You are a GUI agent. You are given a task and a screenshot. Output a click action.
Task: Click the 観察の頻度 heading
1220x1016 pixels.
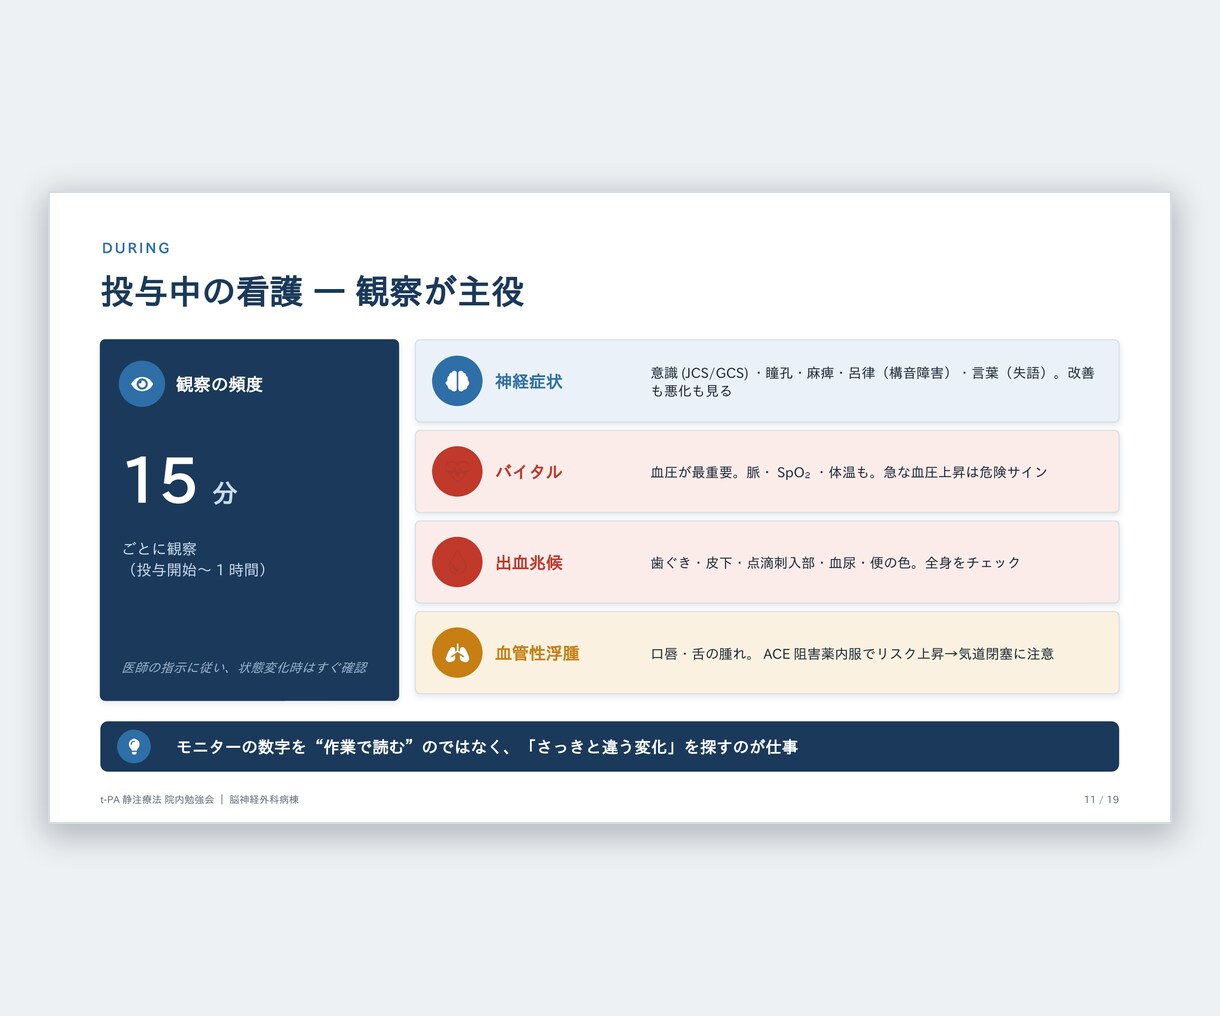click(219, 384)
